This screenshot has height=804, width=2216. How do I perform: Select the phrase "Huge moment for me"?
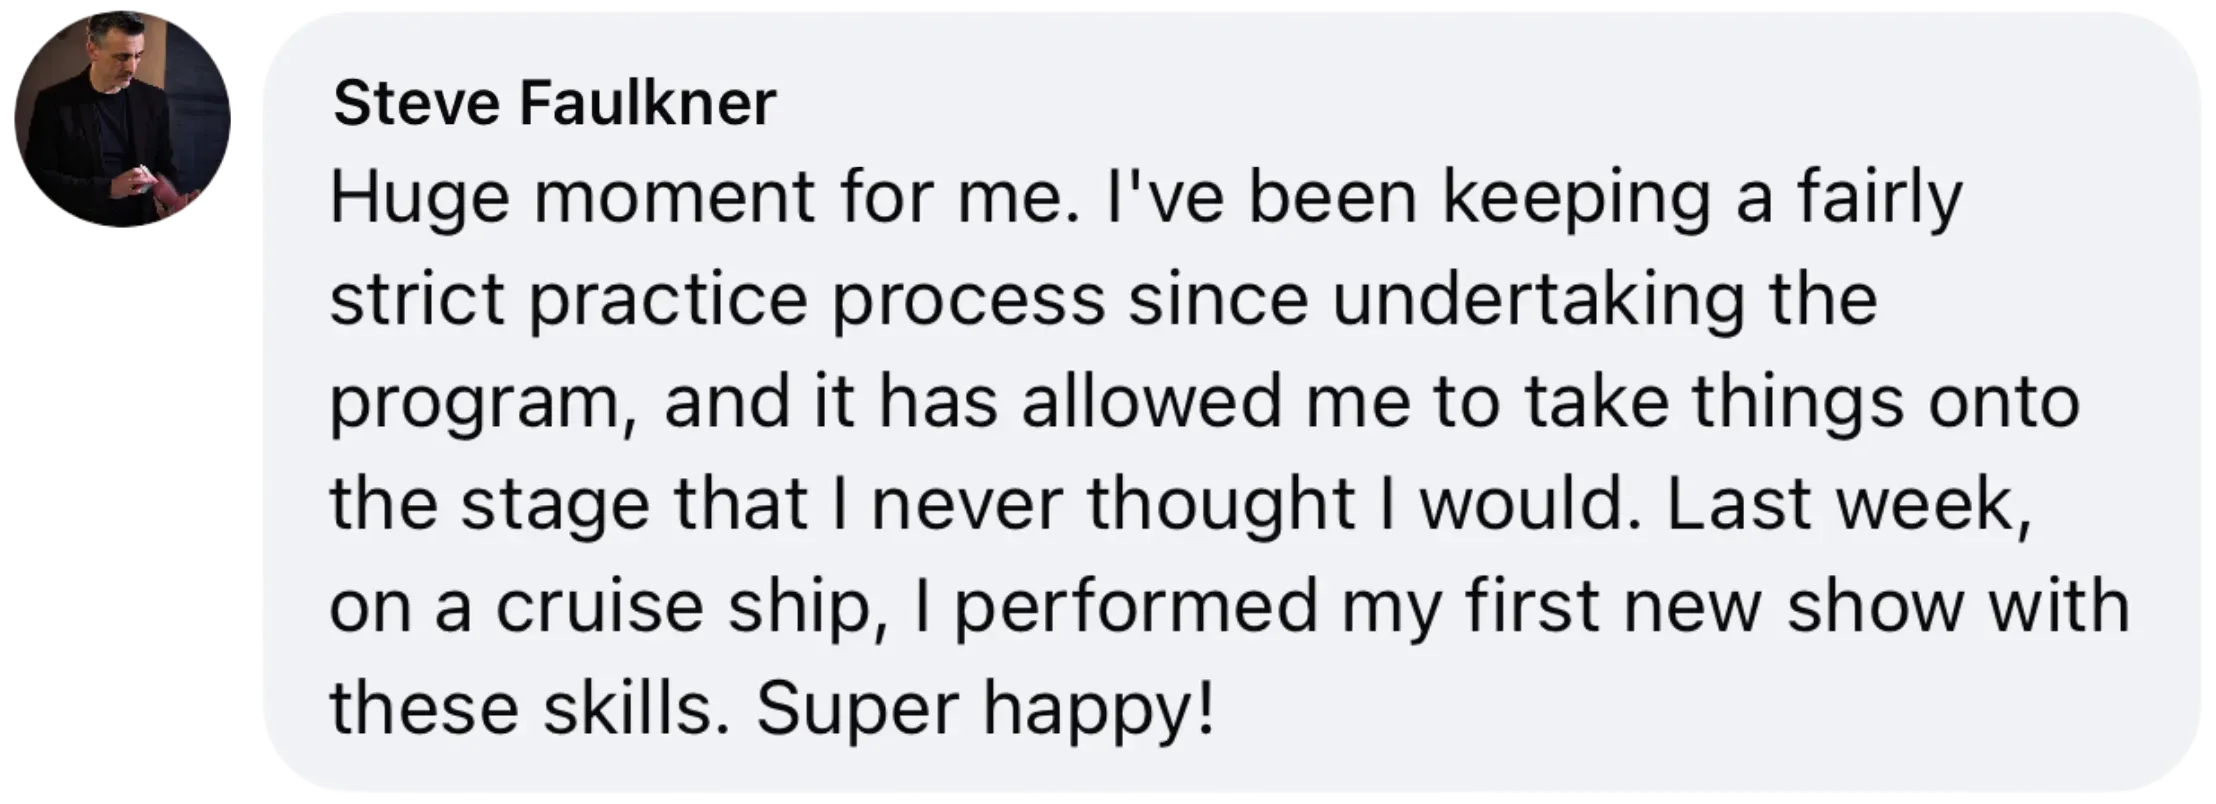pos(695,197)
